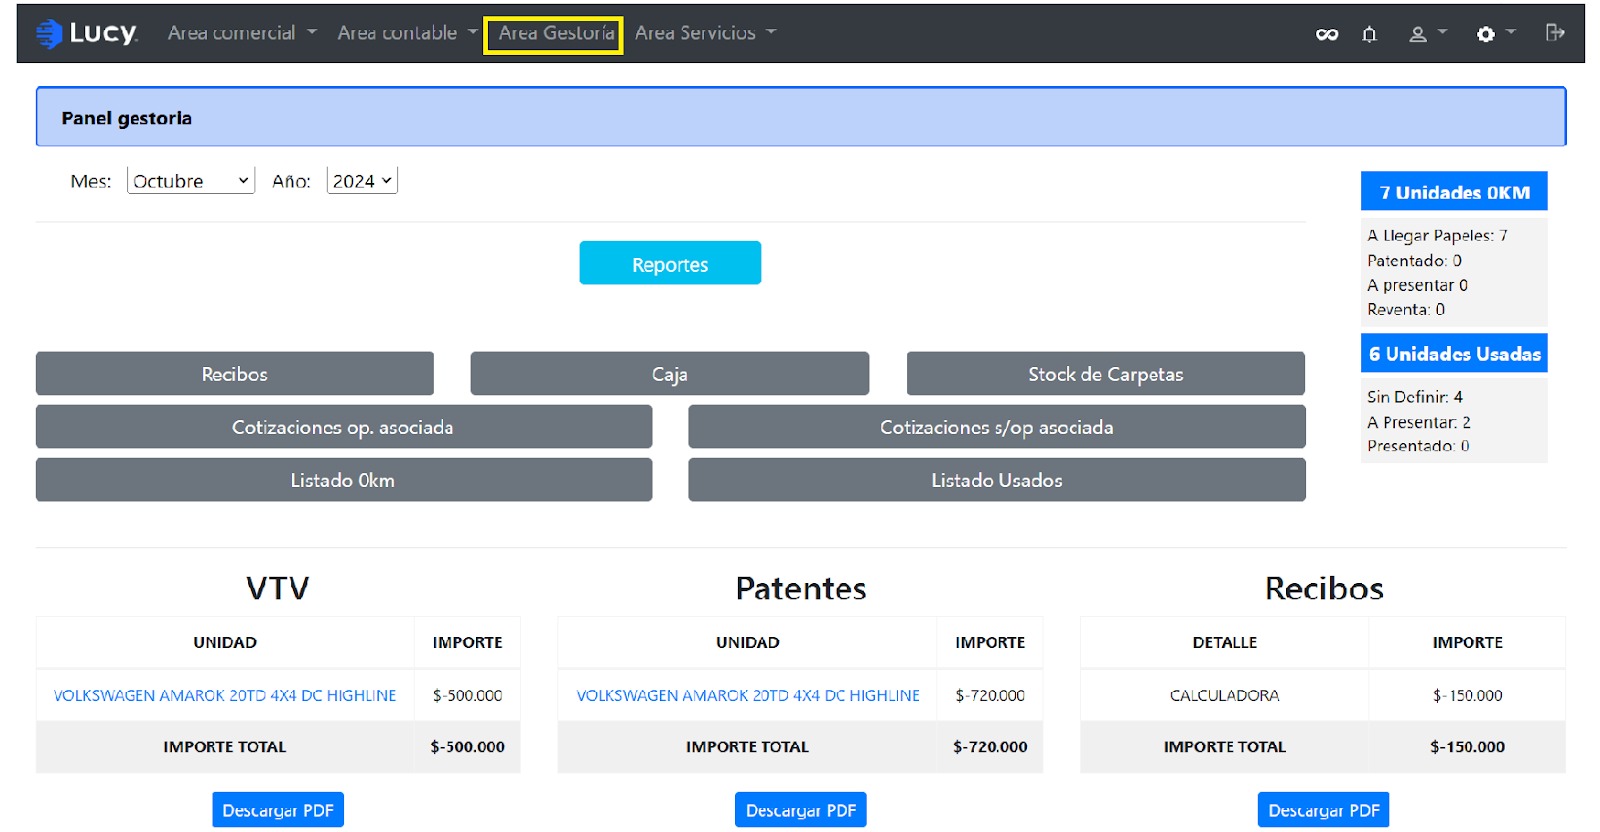The image size is (1600, 832).
Task: Open Listado Usados
Action: (997, 480)
